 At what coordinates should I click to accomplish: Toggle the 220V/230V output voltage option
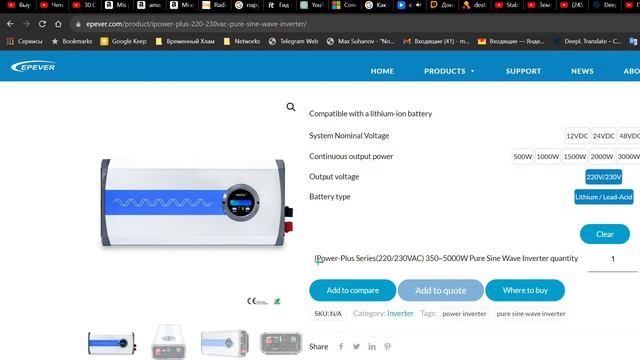[x=604, y=177]
